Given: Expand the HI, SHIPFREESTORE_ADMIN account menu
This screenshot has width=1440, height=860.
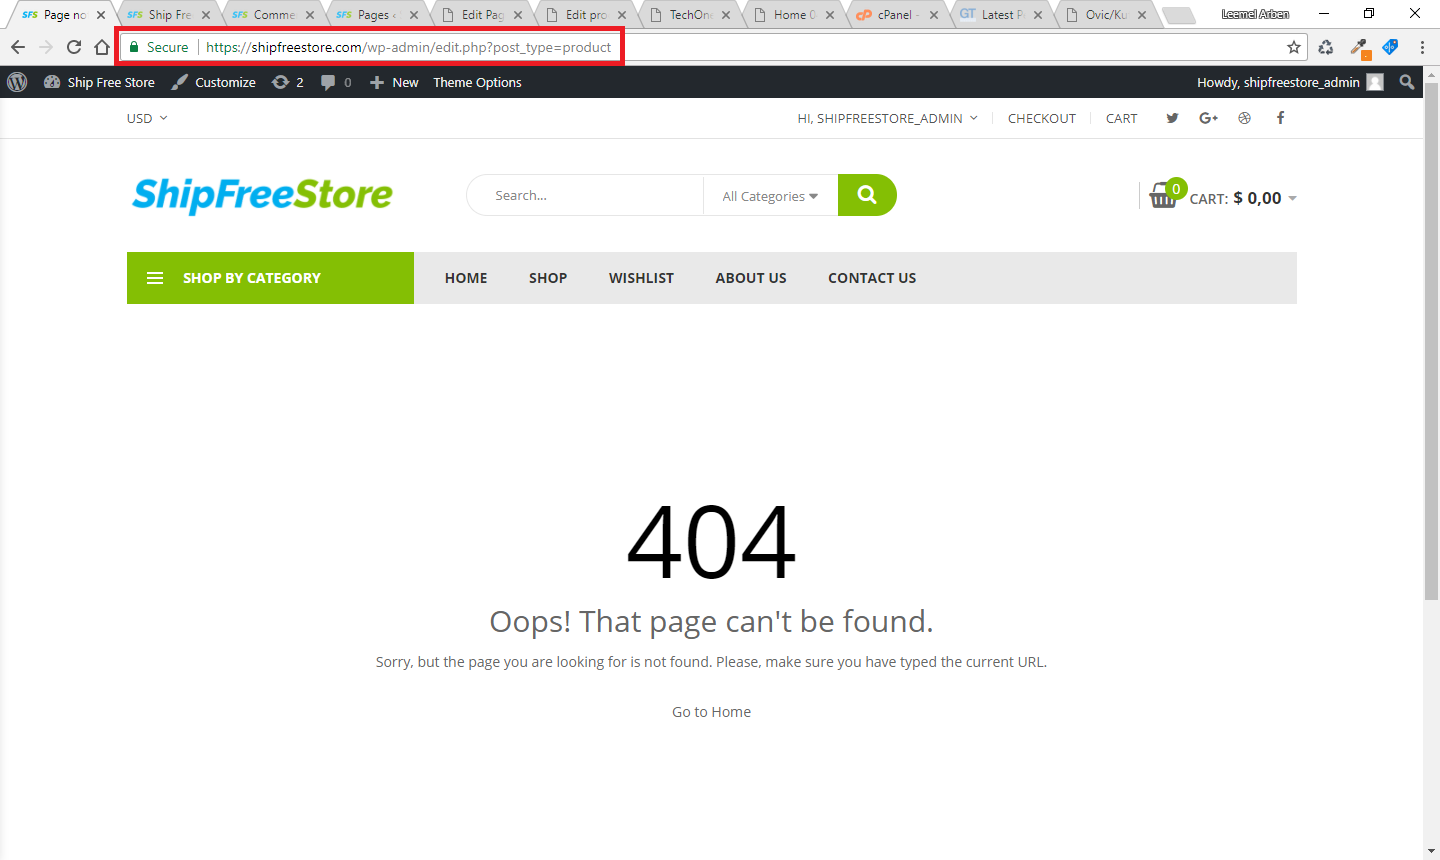Looking at the screenshot, I should [887, 118].
